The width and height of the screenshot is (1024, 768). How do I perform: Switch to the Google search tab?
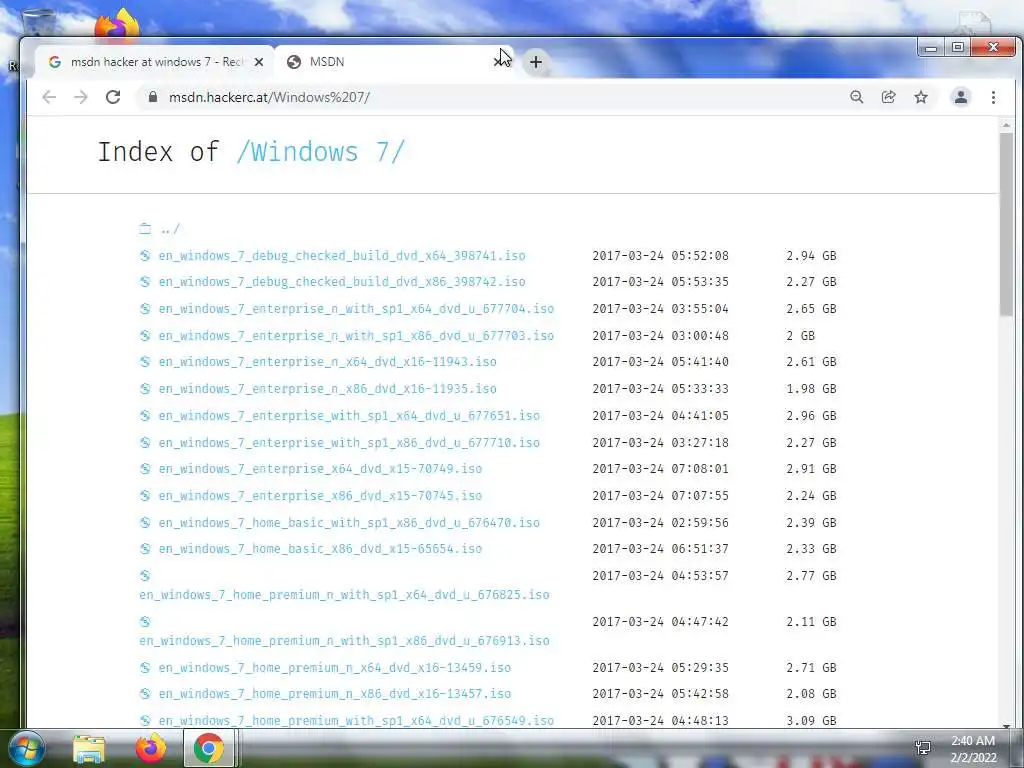click(x=153, y=62)
